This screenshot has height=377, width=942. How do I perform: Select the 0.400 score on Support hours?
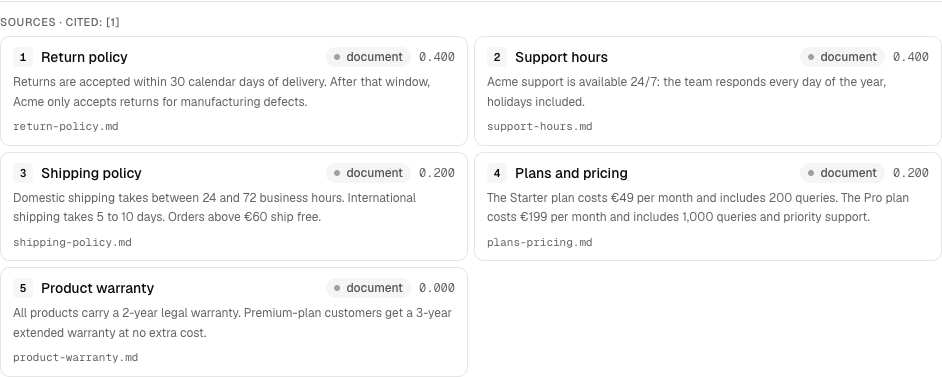(911, 57)
